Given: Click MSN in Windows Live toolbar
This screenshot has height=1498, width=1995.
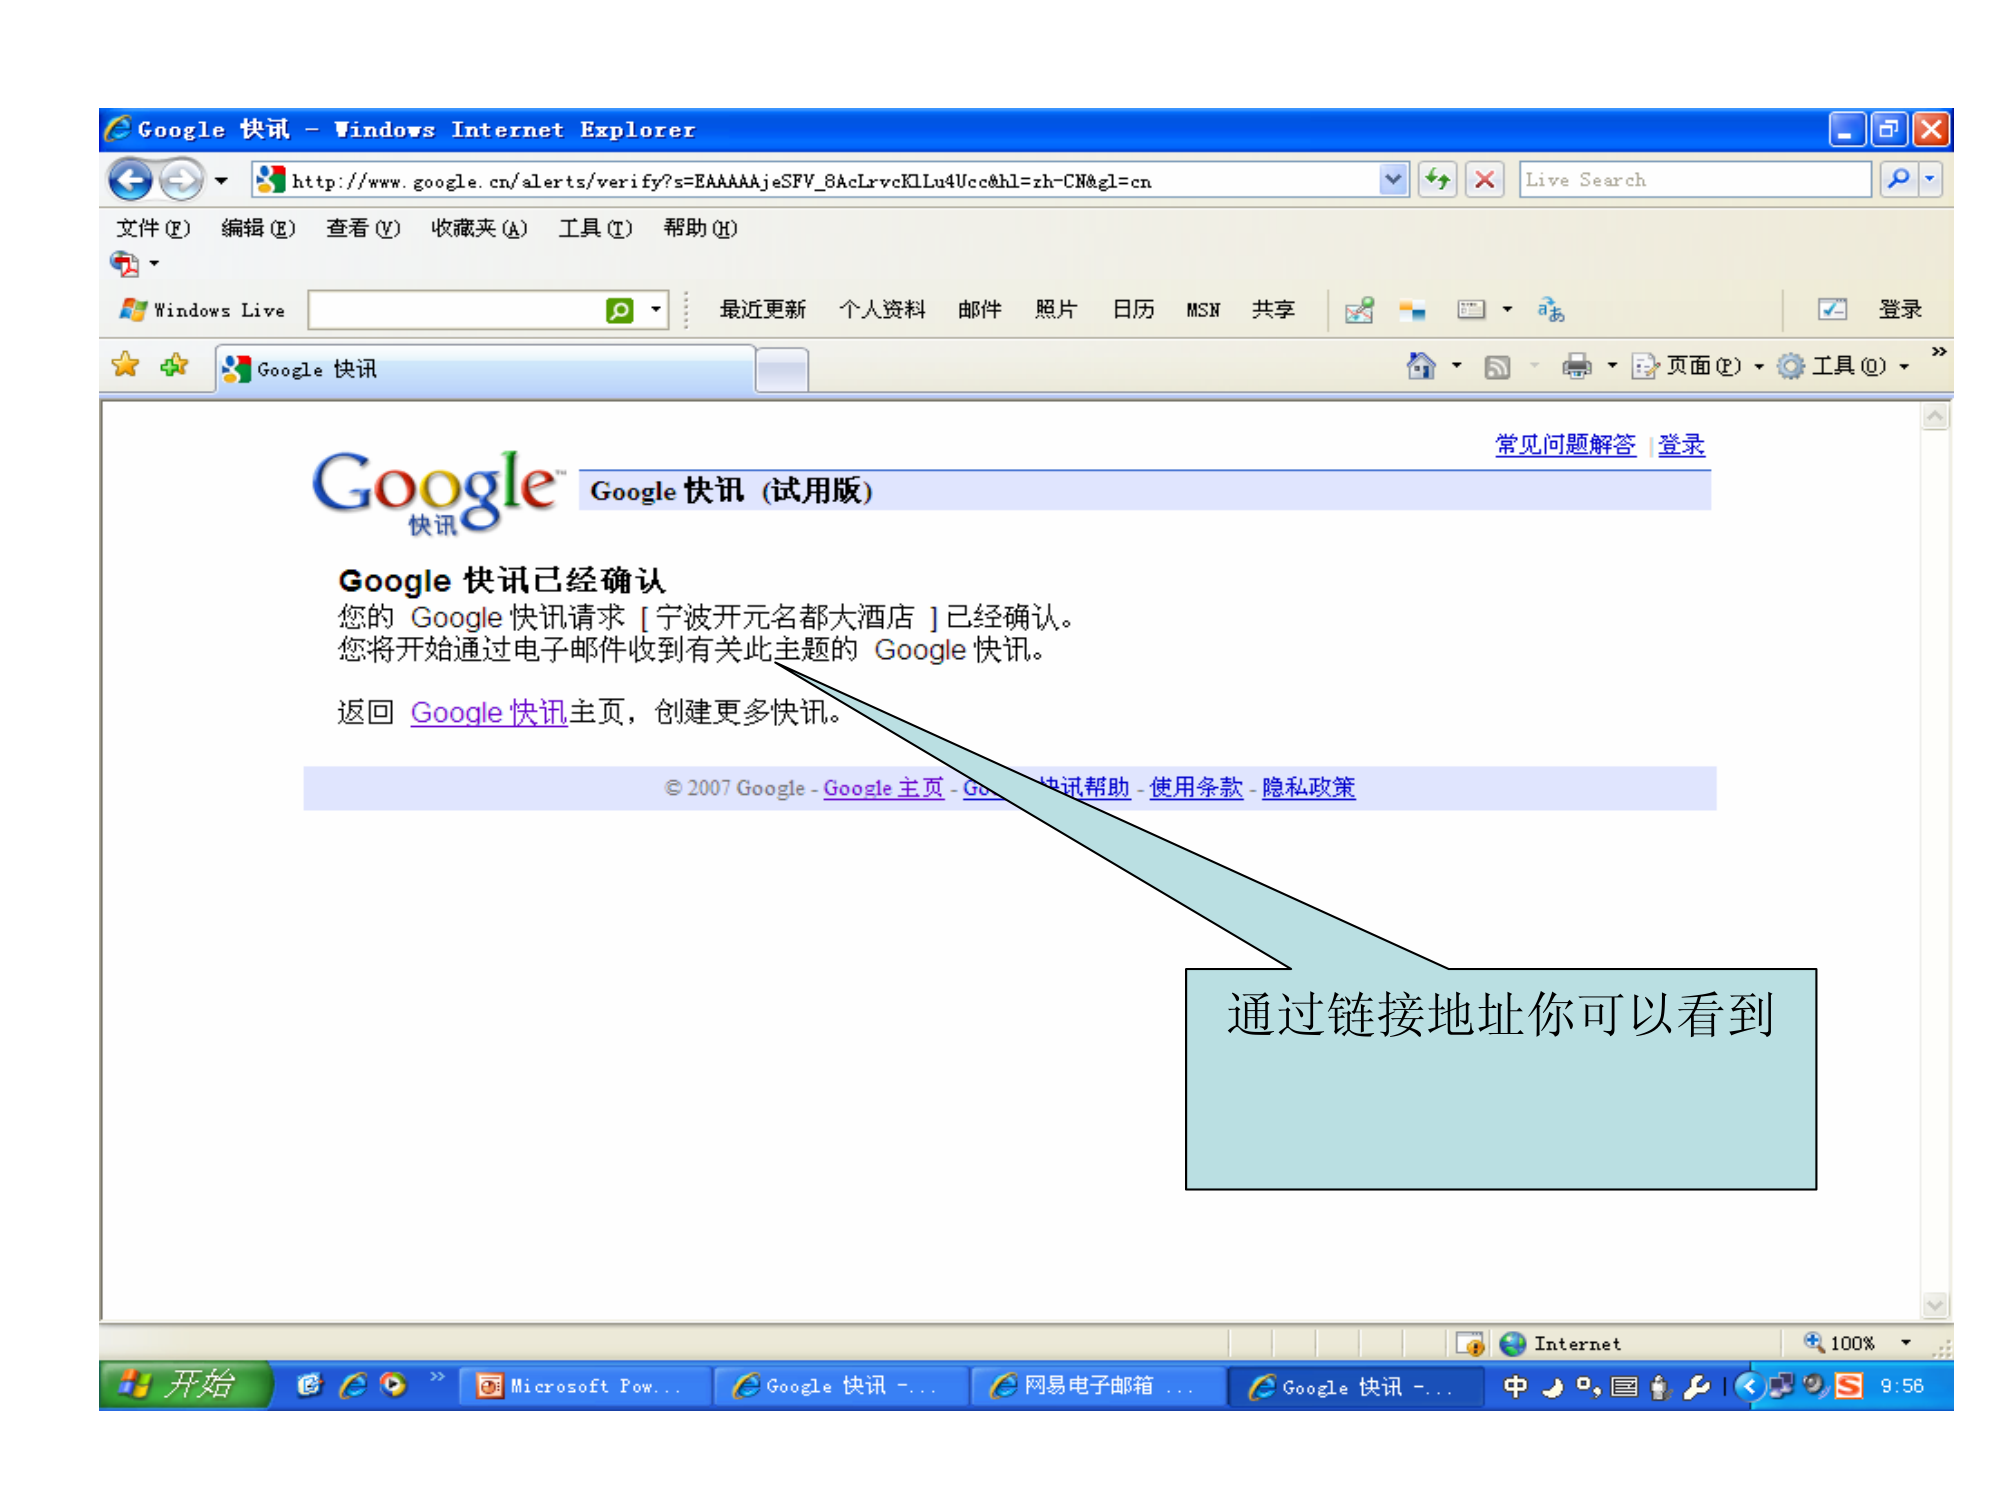Looking at the screenshot, I should [1203, 310].
